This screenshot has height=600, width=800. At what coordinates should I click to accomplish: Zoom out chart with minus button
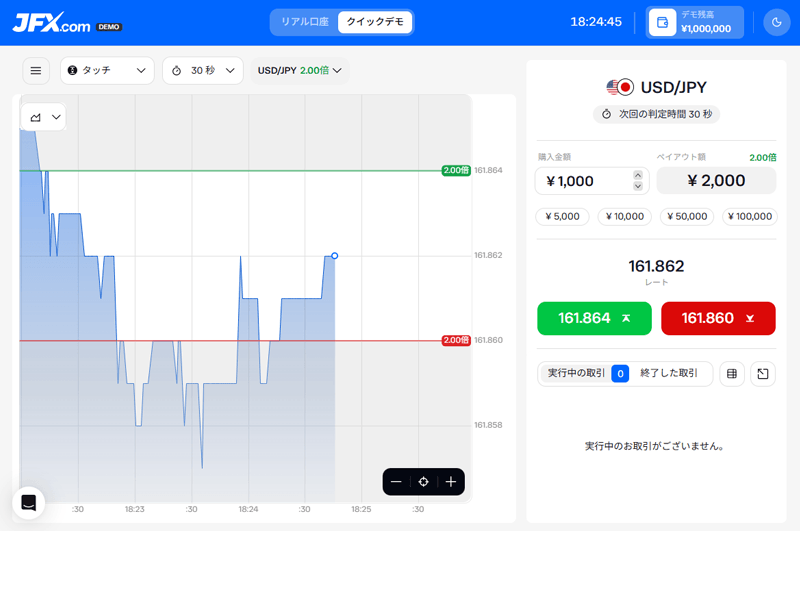coord(396,482)
